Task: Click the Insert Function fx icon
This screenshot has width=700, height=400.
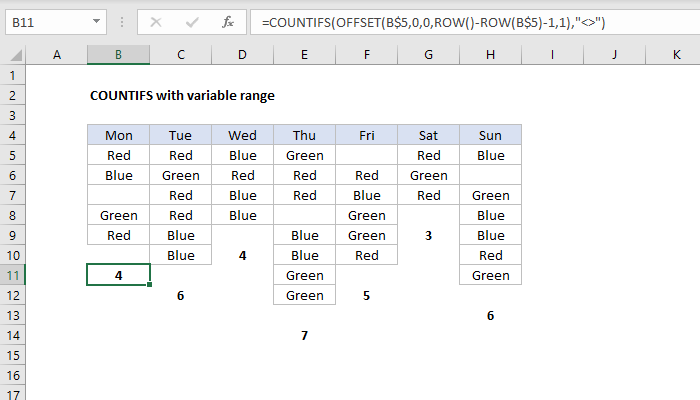Action: pos(228,20)
